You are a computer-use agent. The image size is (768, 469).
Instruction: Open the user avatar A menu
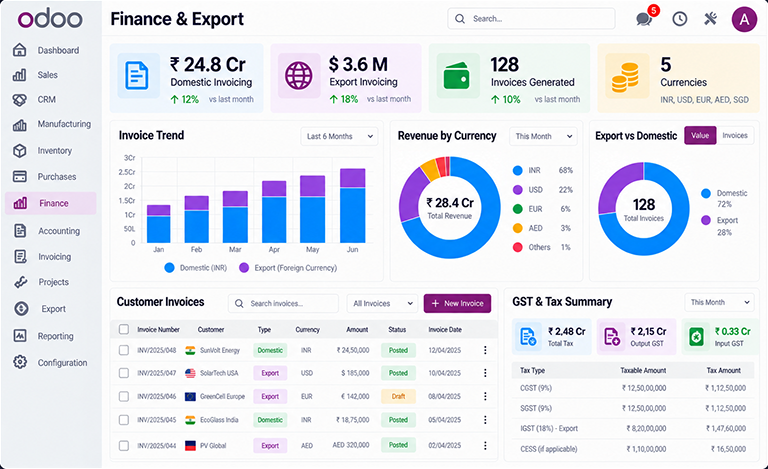[744, 19]
